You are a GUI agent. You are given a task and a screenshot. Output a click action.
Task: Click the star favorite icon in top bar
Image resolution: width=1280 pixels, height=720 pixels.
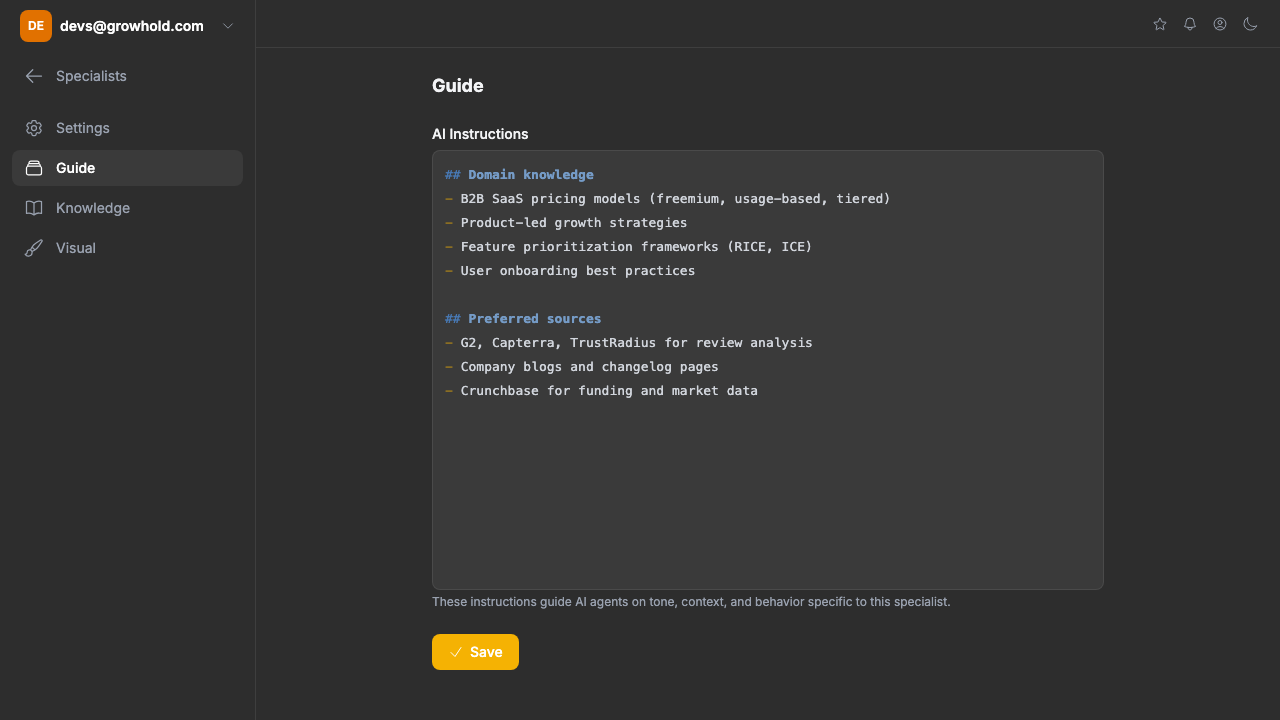pyautogui.click(x=1159, y=24)
